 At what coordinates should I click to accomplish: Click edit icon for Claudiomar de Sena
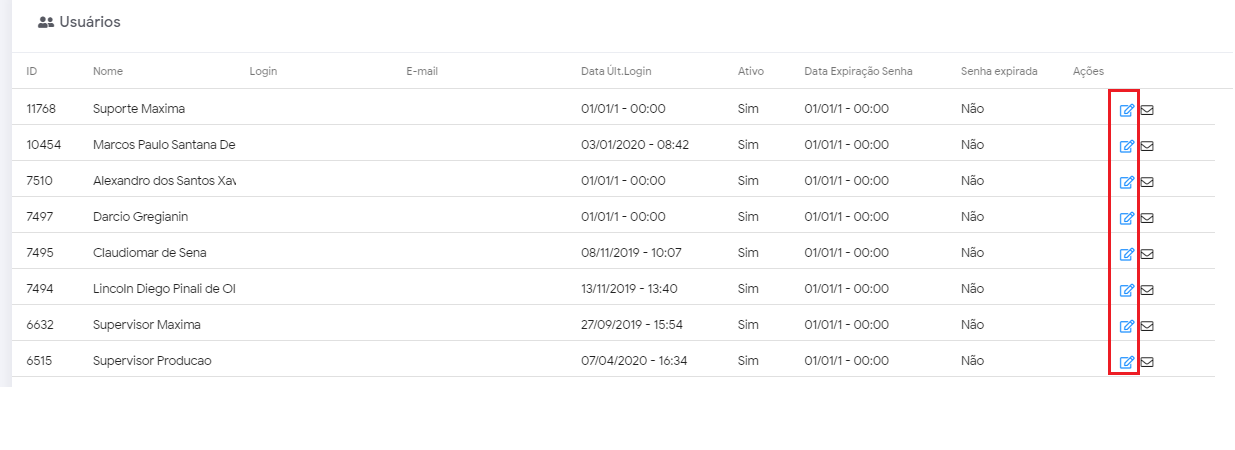coord(1126,254)
